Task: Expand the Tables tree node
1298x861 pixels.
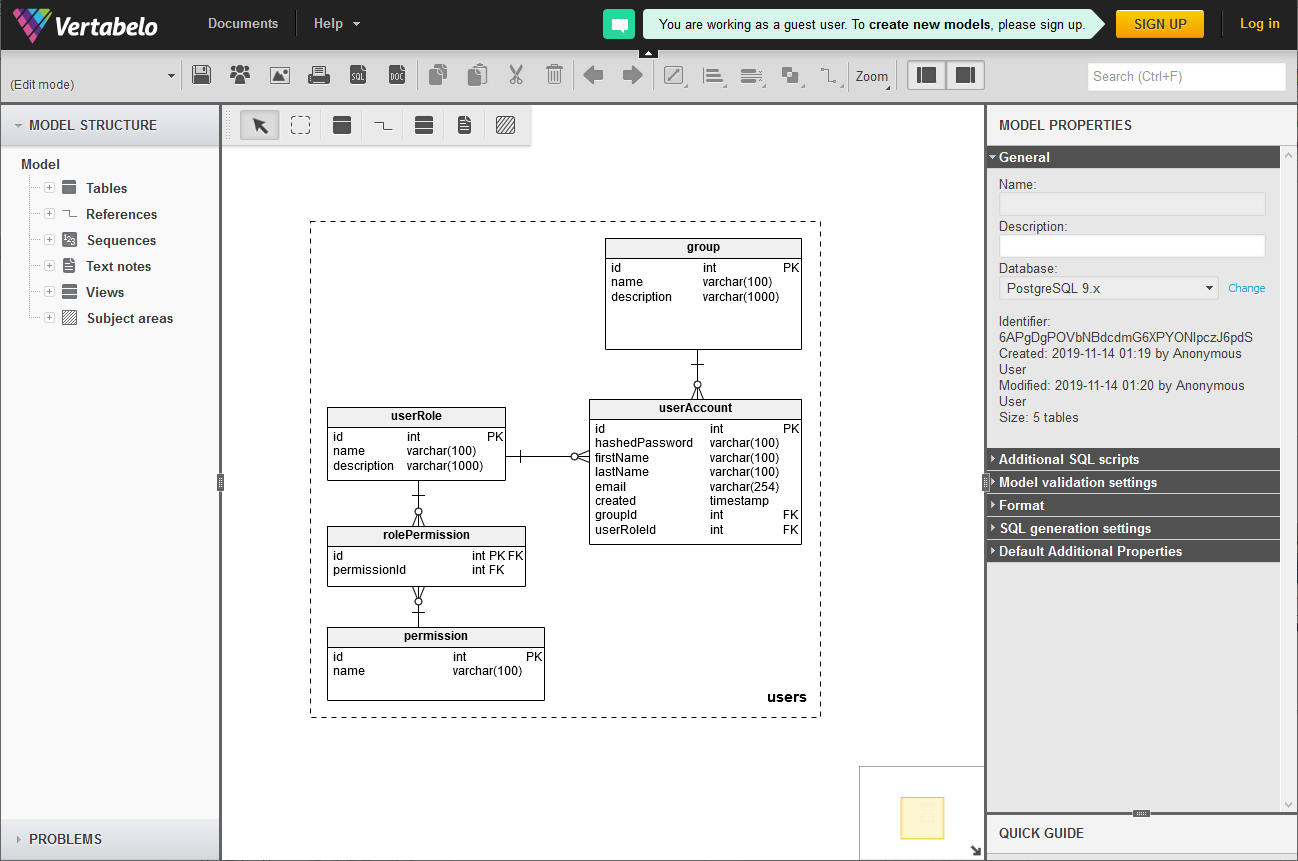Action: [49, 188]
